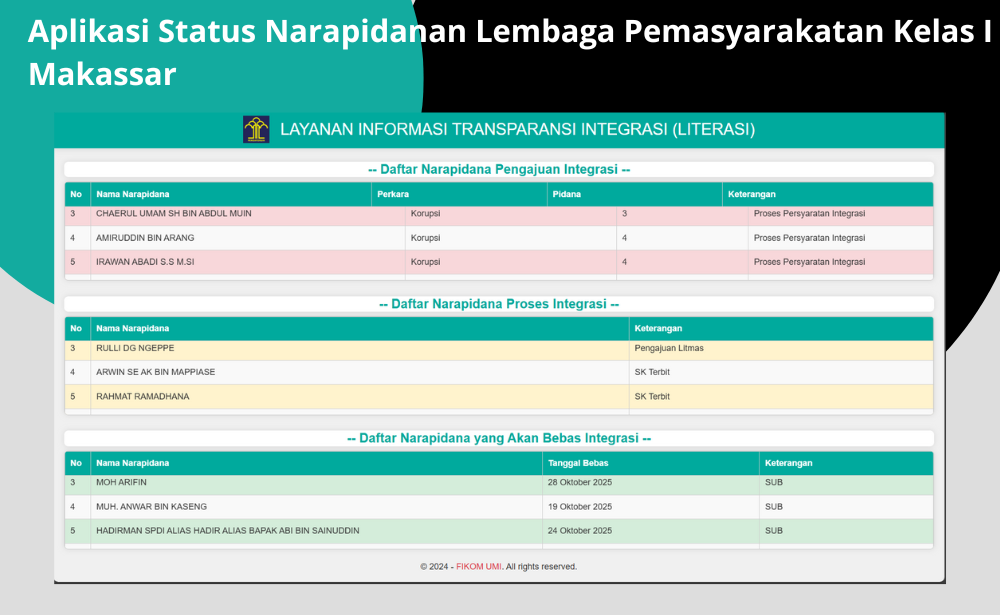Click RAHMAT RAMADHANA name
The image size is (1000, 615).
142,397
